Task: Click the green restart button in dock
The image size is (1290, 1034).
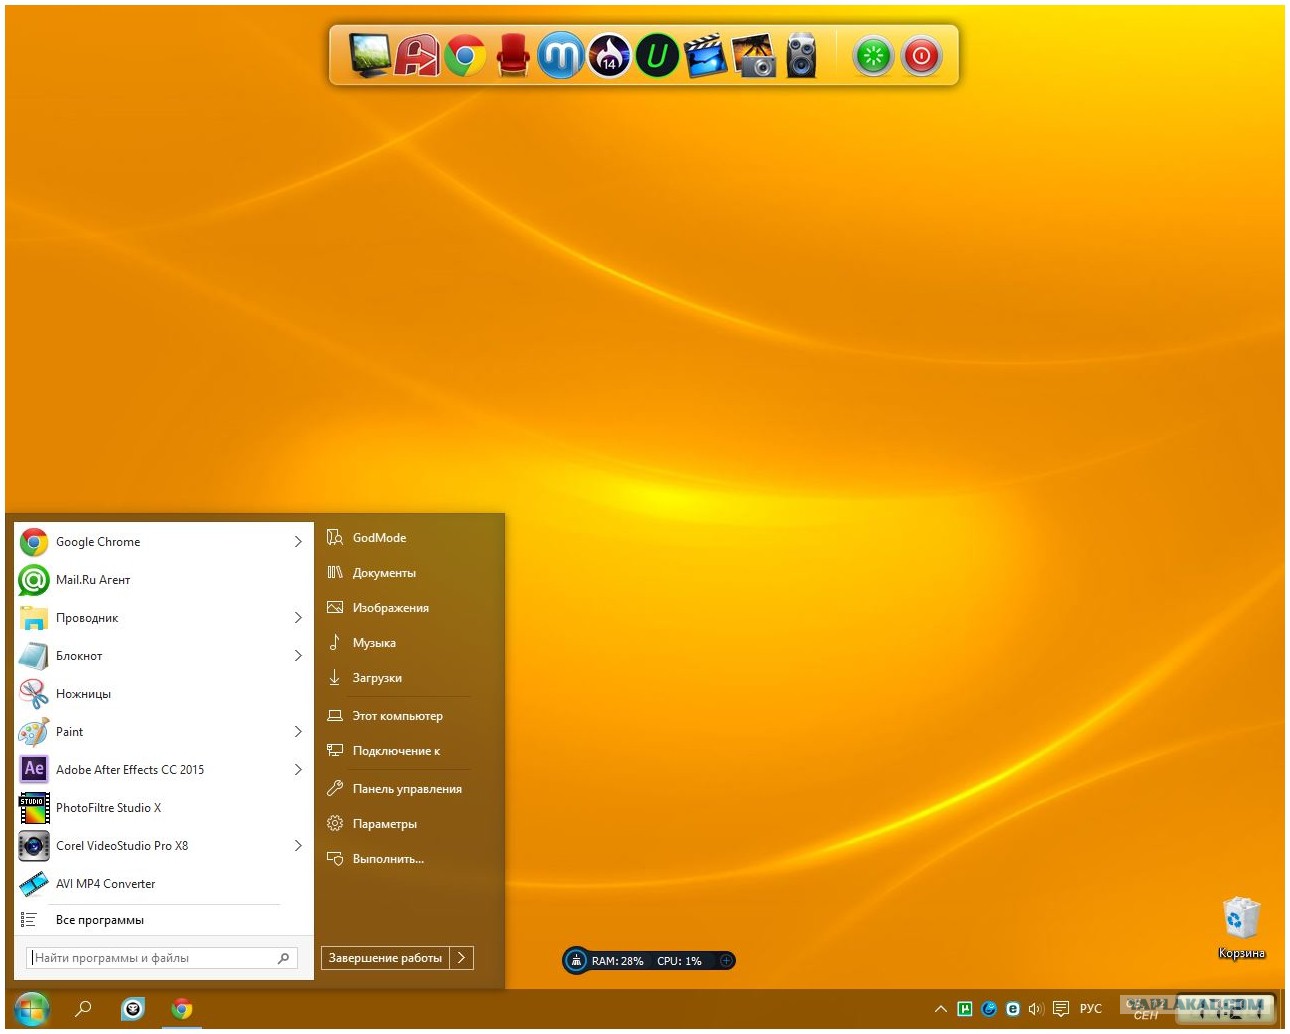Action: [873, 56]
